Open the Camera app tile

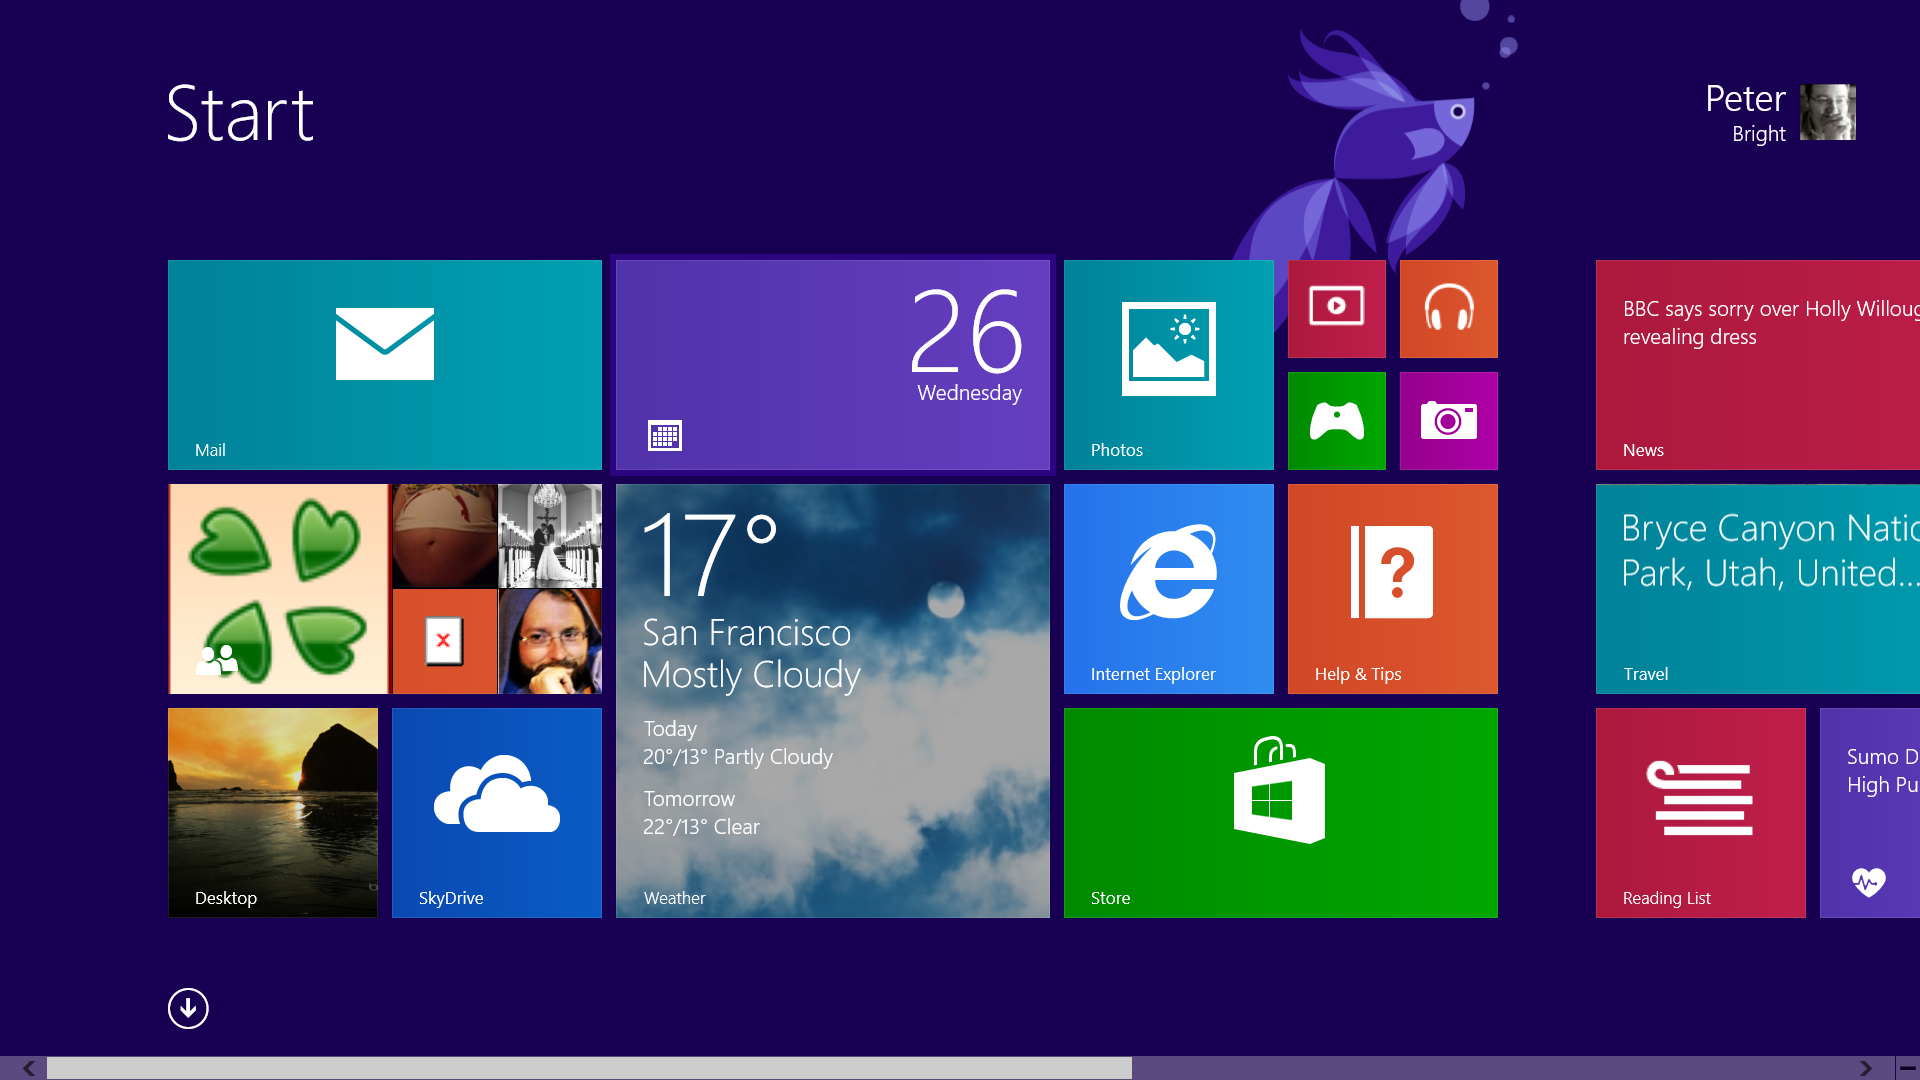tap(1448, 421)
